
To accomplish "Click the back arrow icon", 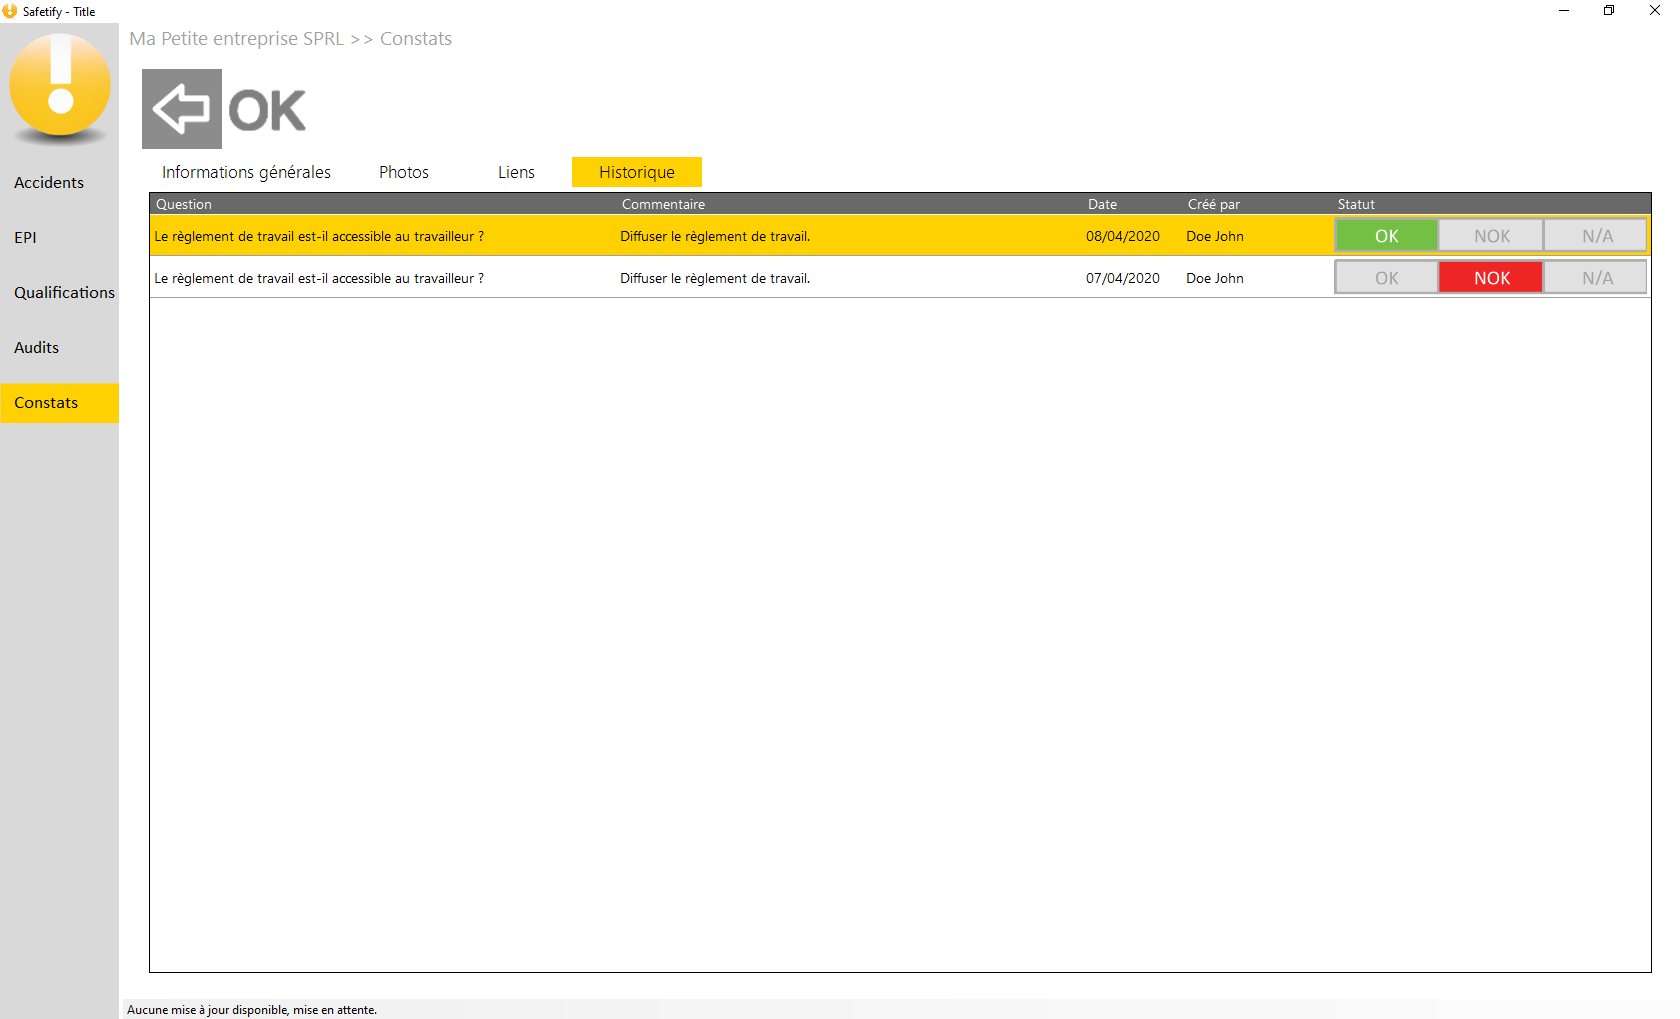I will 181,109.
